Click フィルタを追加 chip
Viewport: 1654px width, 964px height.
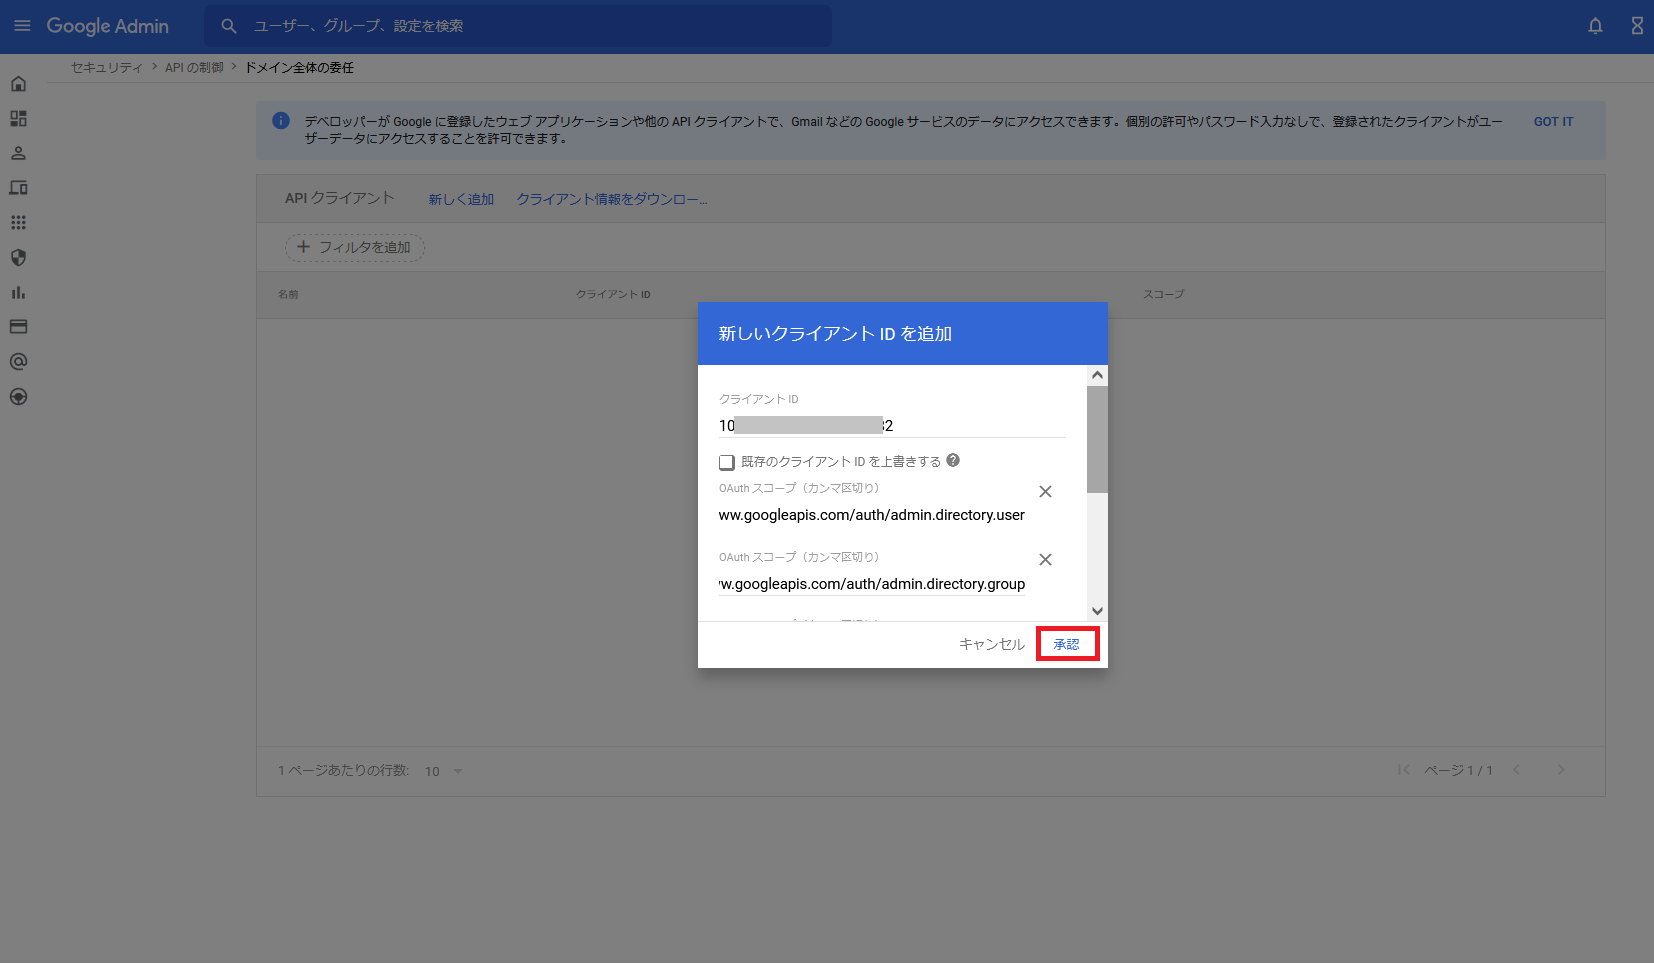point(355,247)
